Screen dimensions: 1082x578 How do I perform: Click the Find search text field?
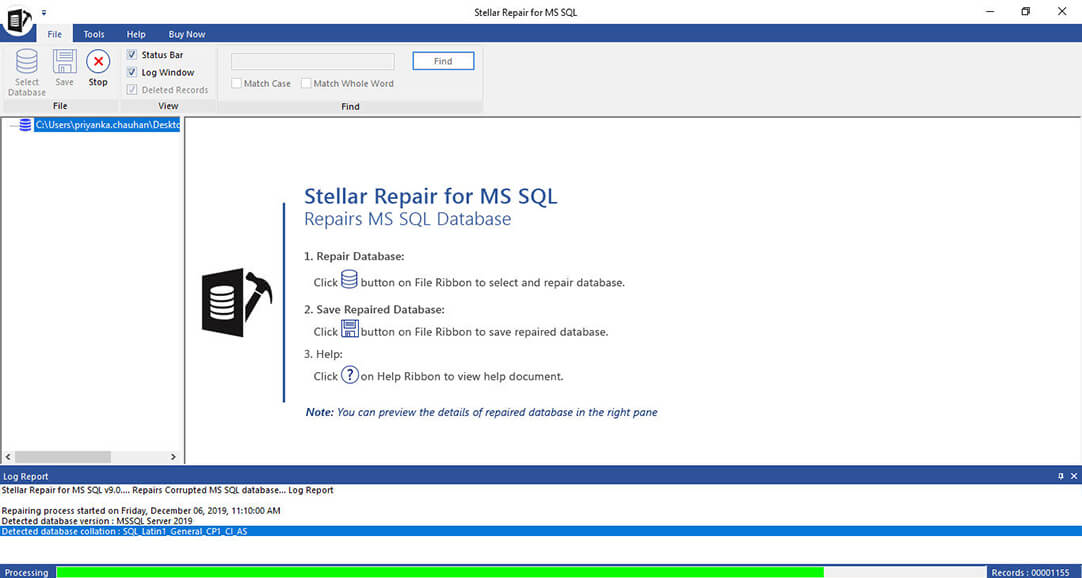coord(312,62)
